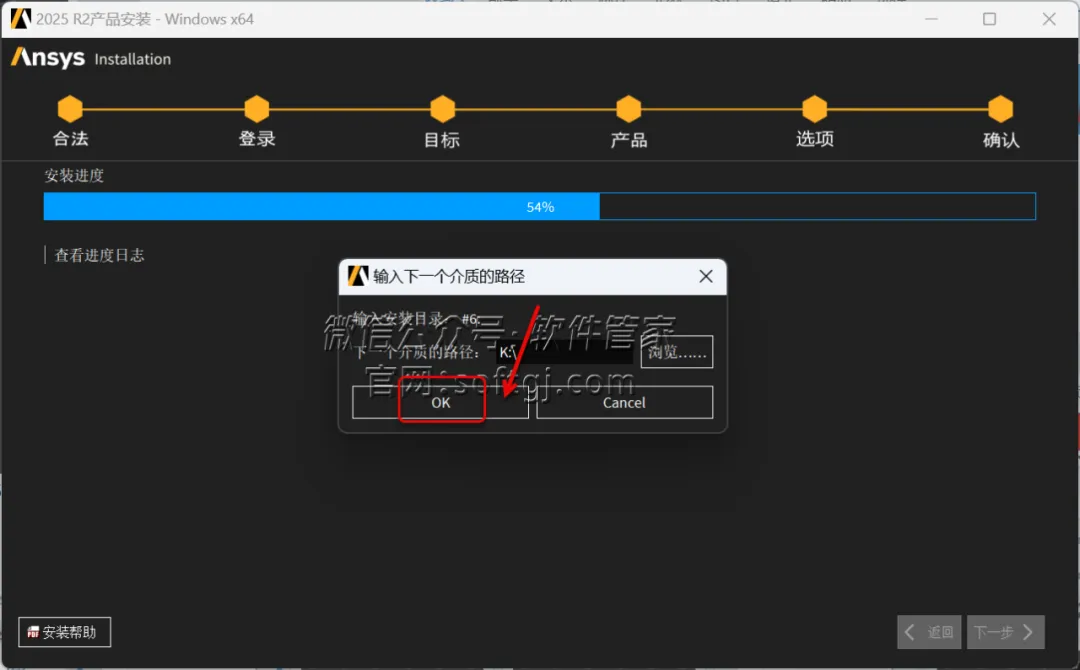1080x670 pixels.
Task: Select the 产品 step hexagon
Action: (629, 108)
